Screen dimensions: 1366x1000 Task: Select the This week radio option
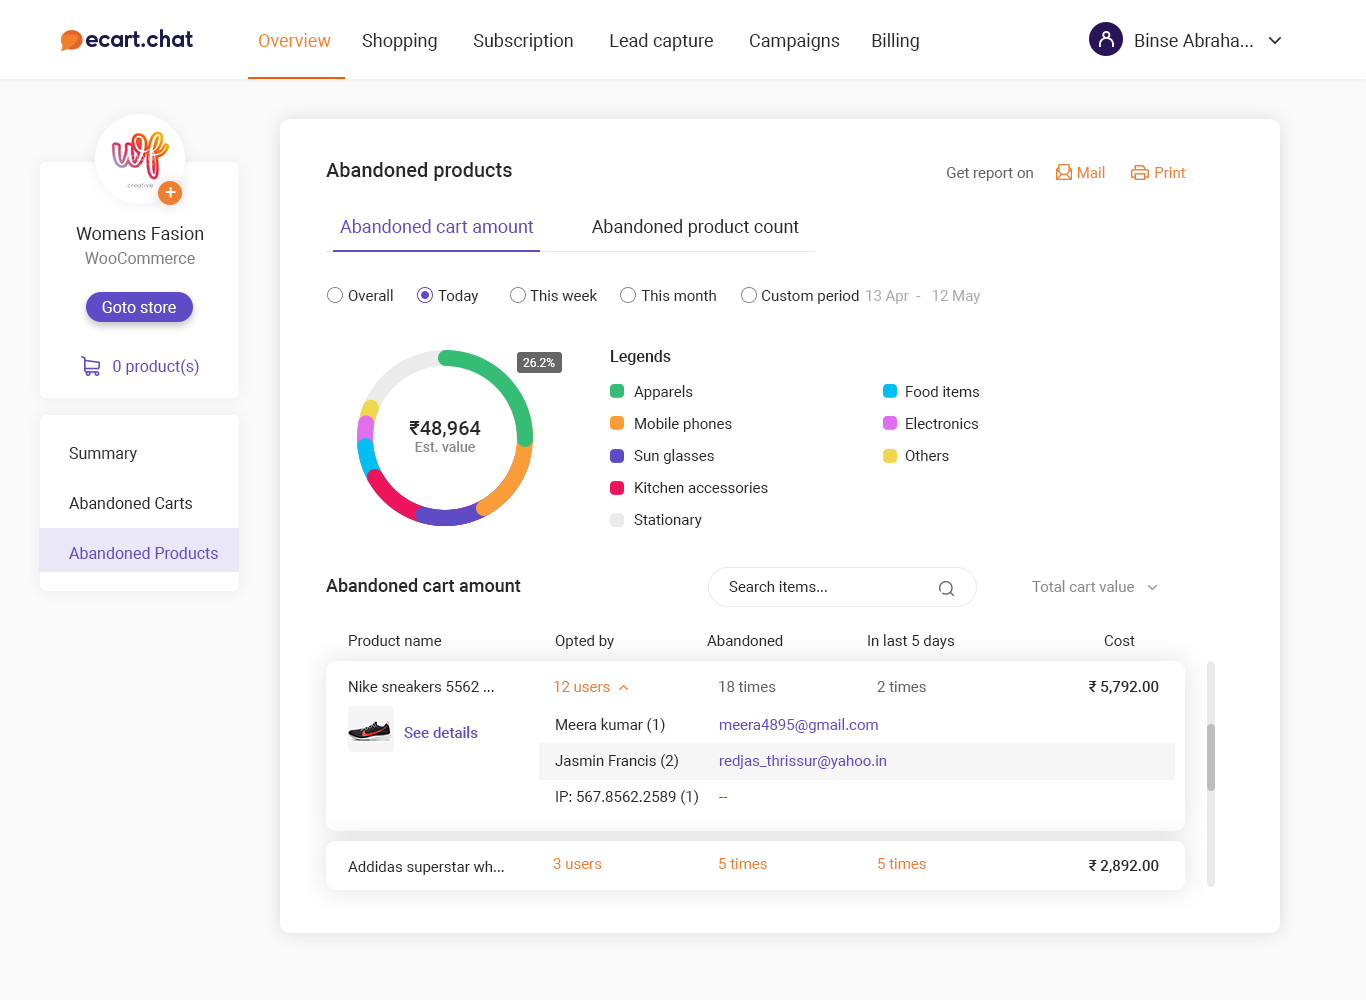tap(518, 295)
